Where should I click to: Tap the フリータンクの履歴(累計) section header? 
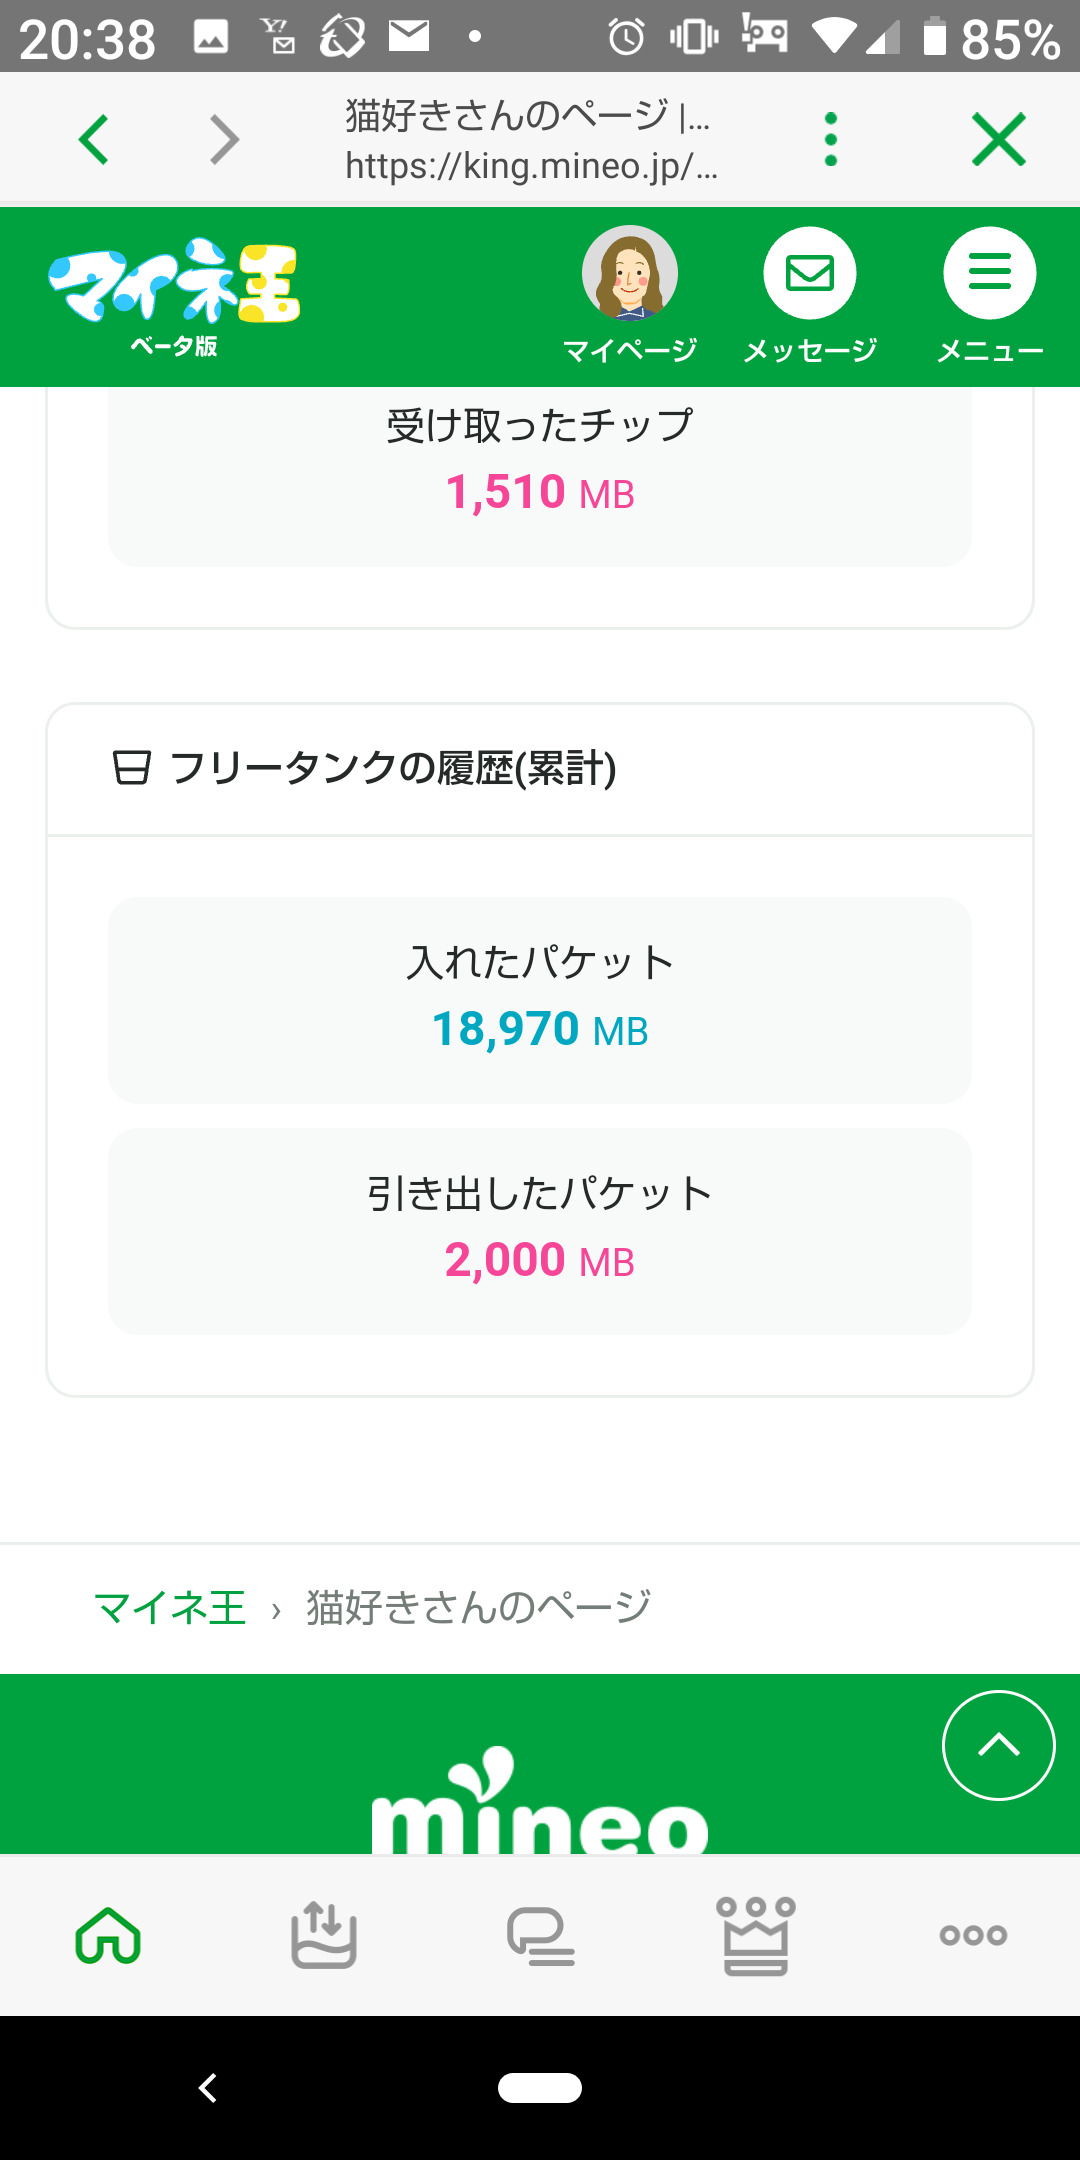[392, 769]
